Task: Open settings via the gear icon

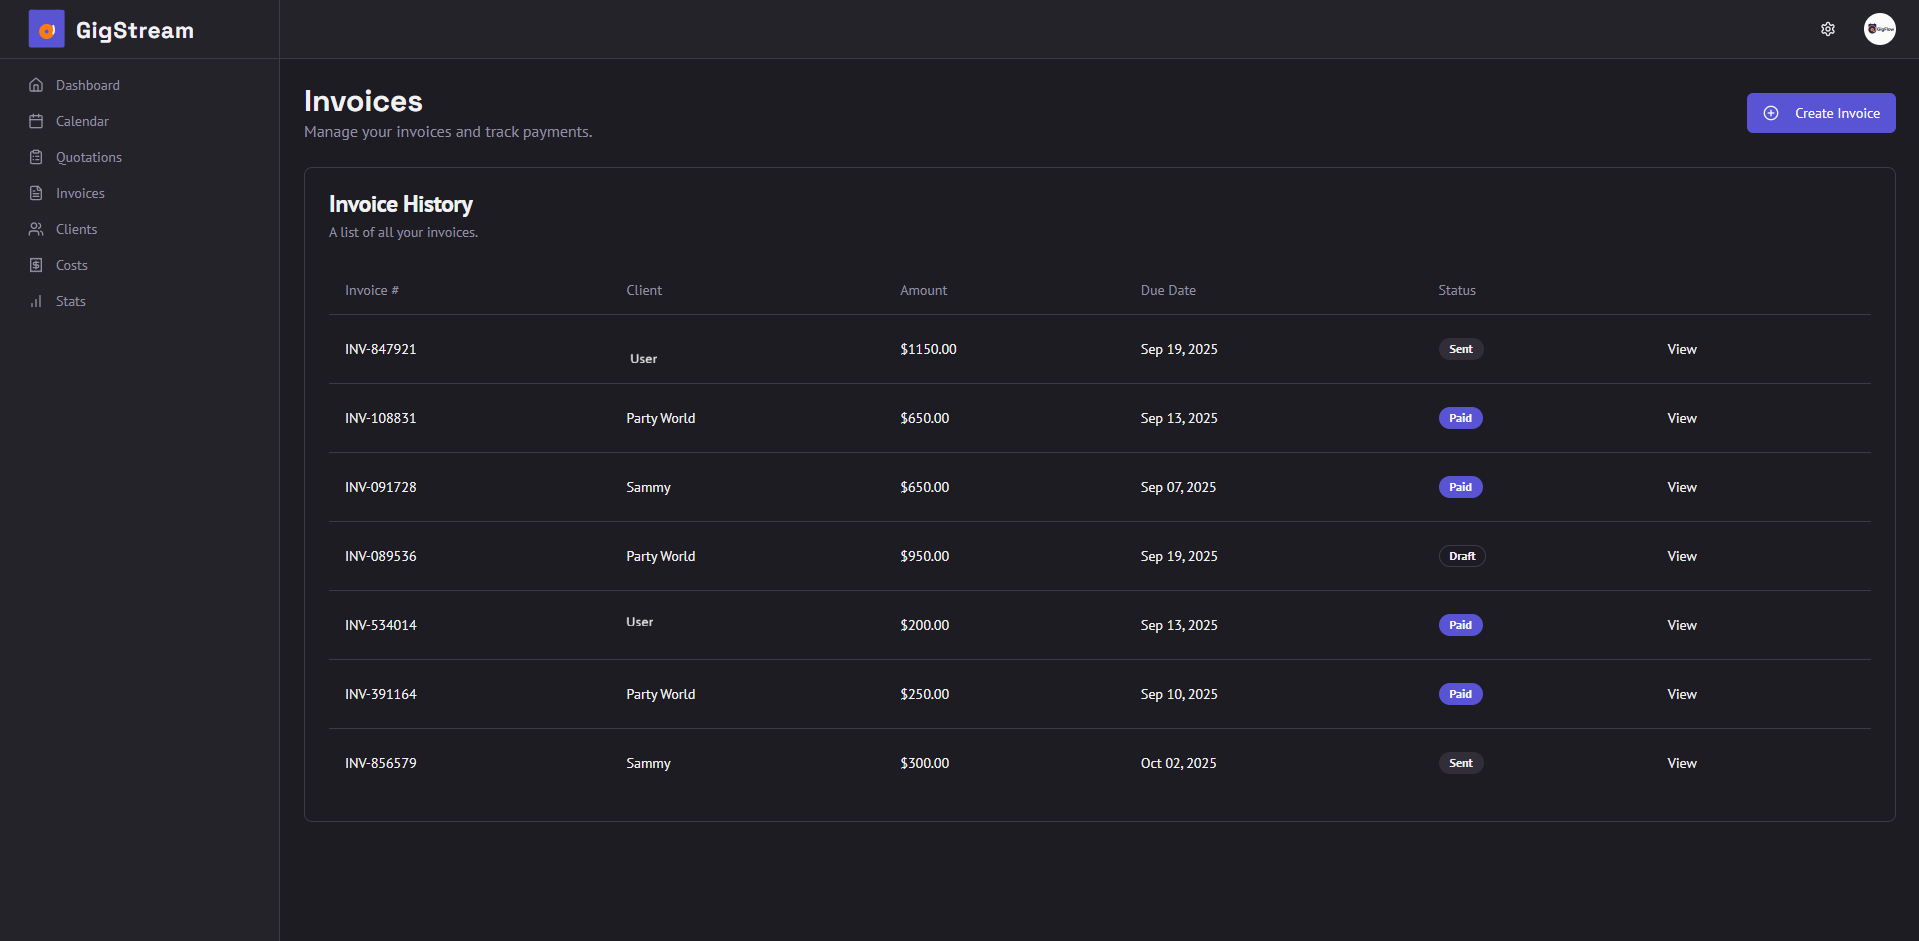Action: [1828, 29]
